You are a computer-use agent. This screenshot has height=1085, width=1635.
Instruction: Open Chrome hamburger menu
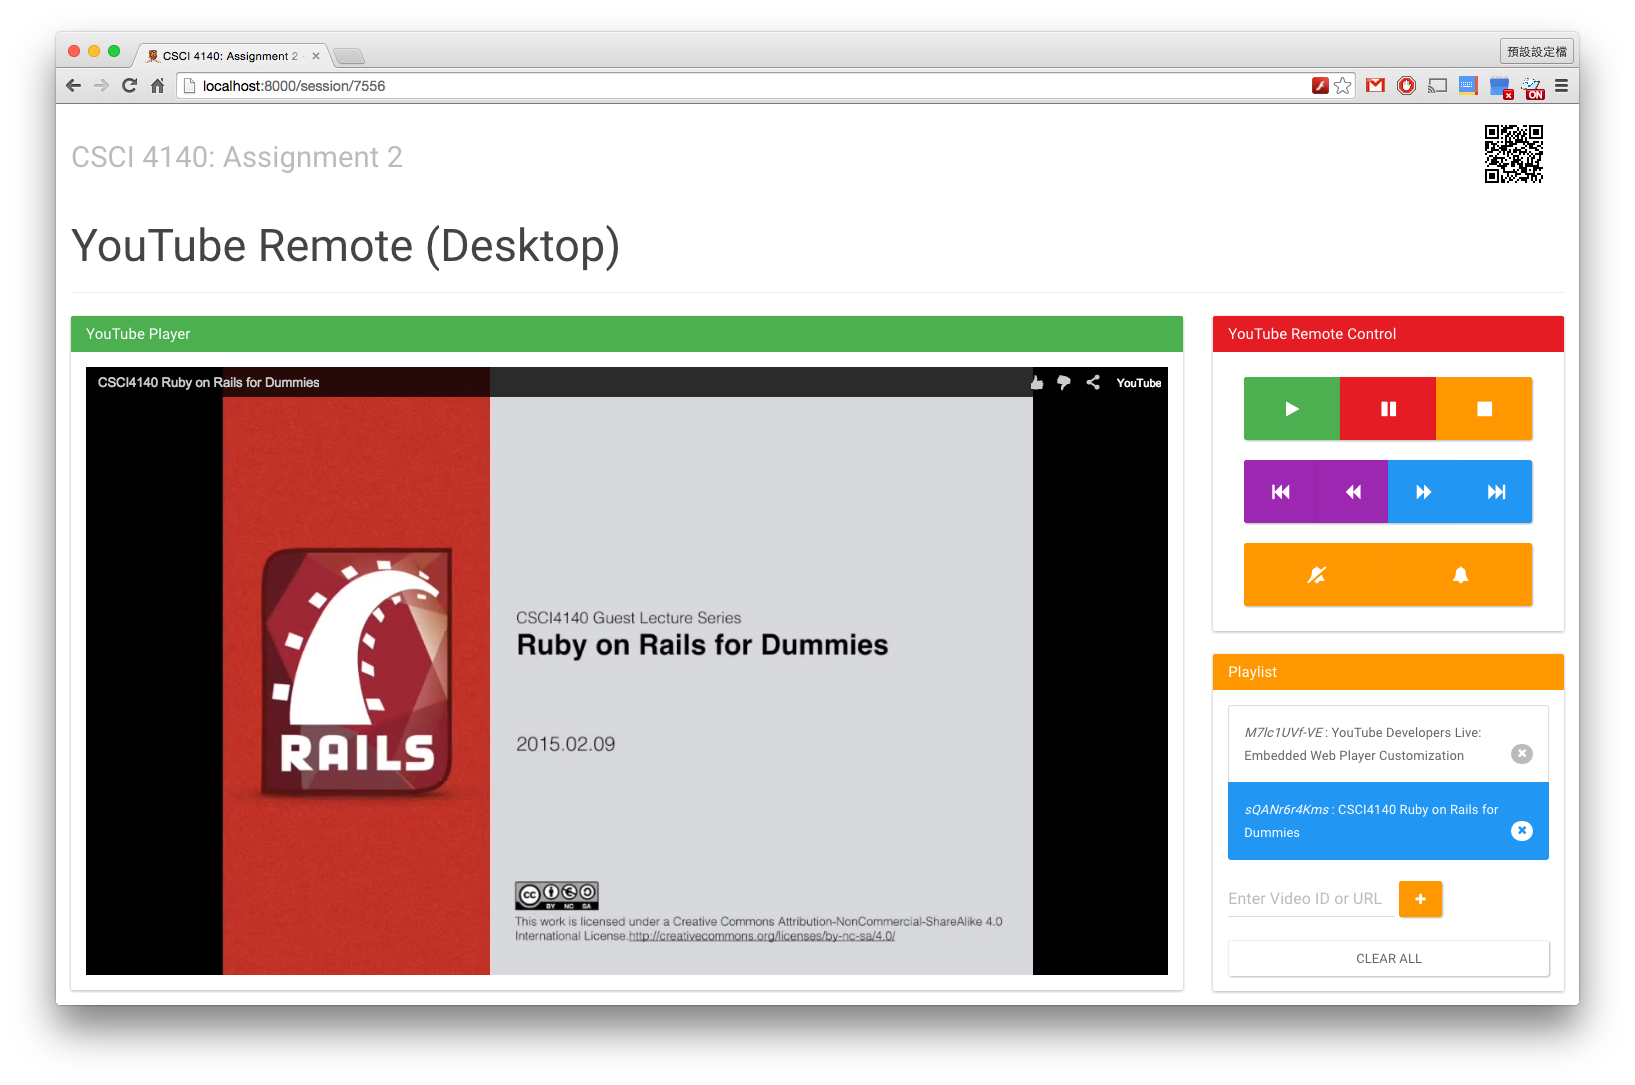pyautogui.click(x=1561, y=86)
